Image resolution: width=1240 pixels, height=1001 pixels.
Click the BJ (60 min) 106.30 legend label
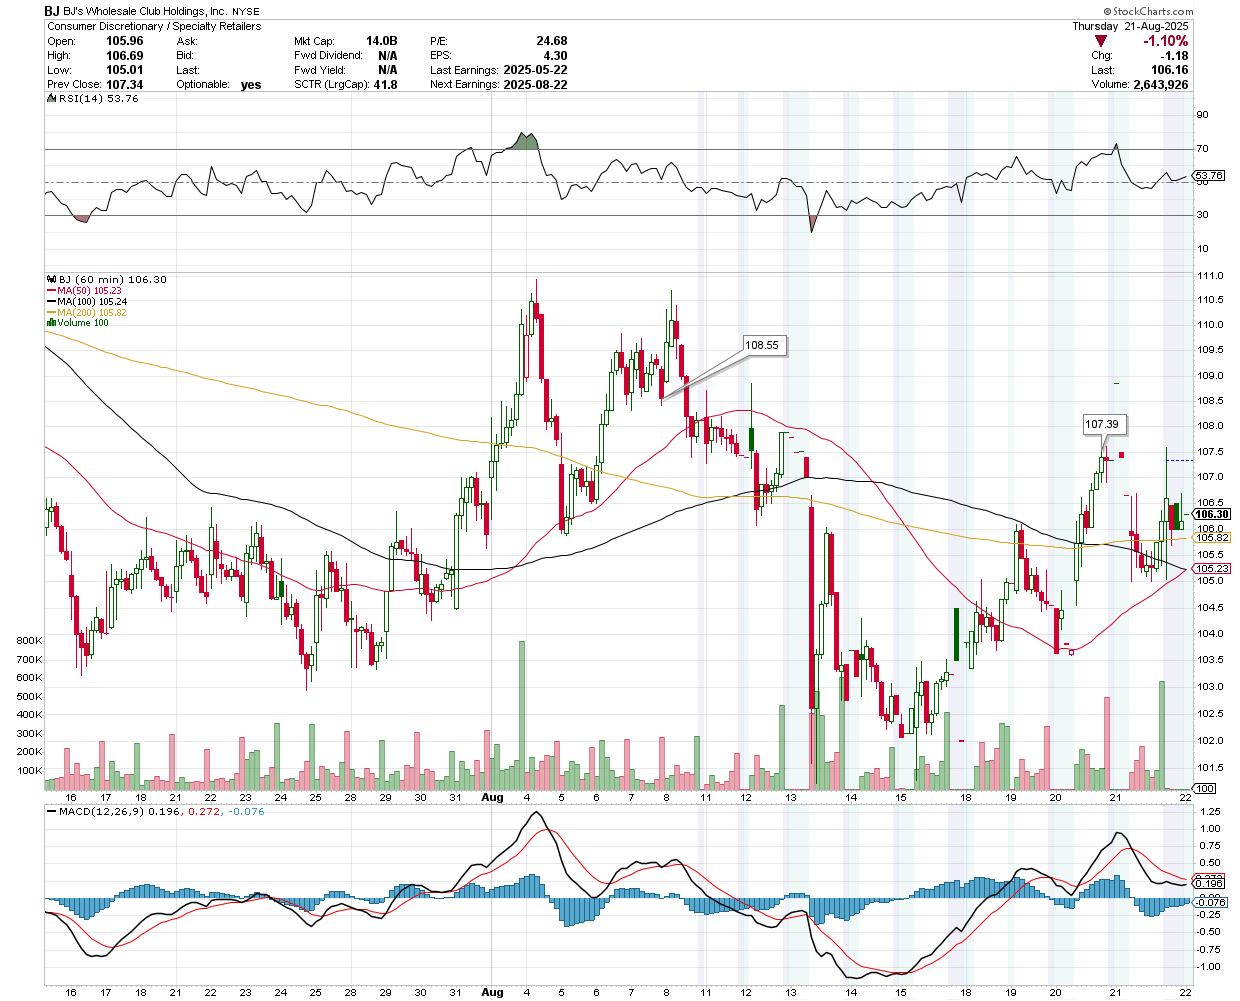[112, 280]
